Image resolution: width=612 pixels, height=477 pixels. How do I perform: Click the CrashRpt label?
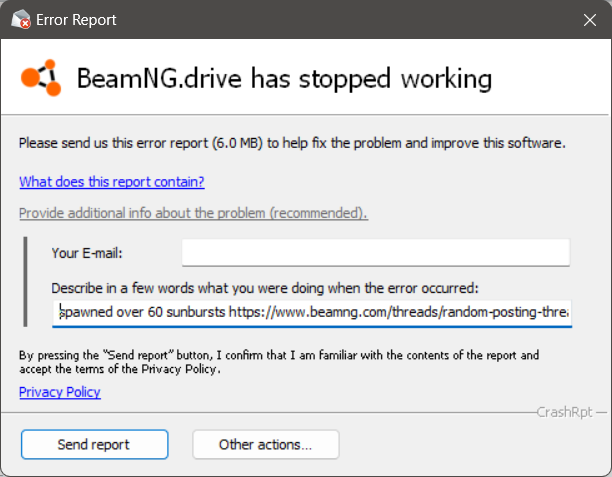(x=564, y=412)
